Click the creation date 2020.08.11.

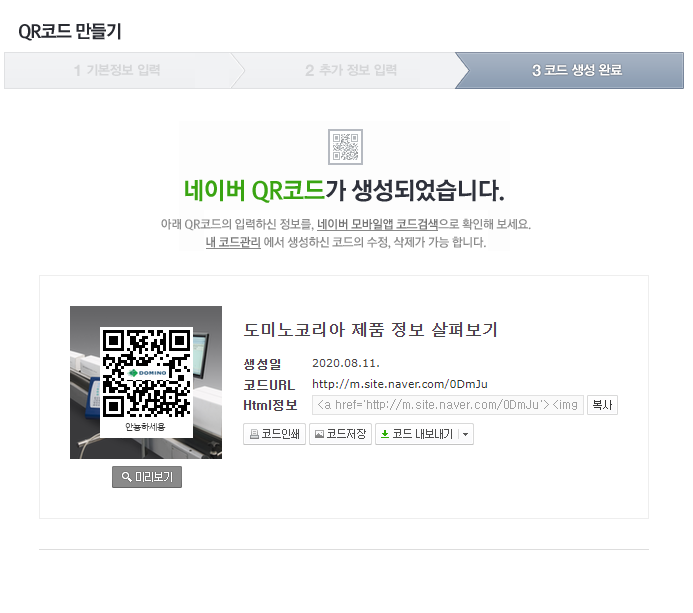346,363
